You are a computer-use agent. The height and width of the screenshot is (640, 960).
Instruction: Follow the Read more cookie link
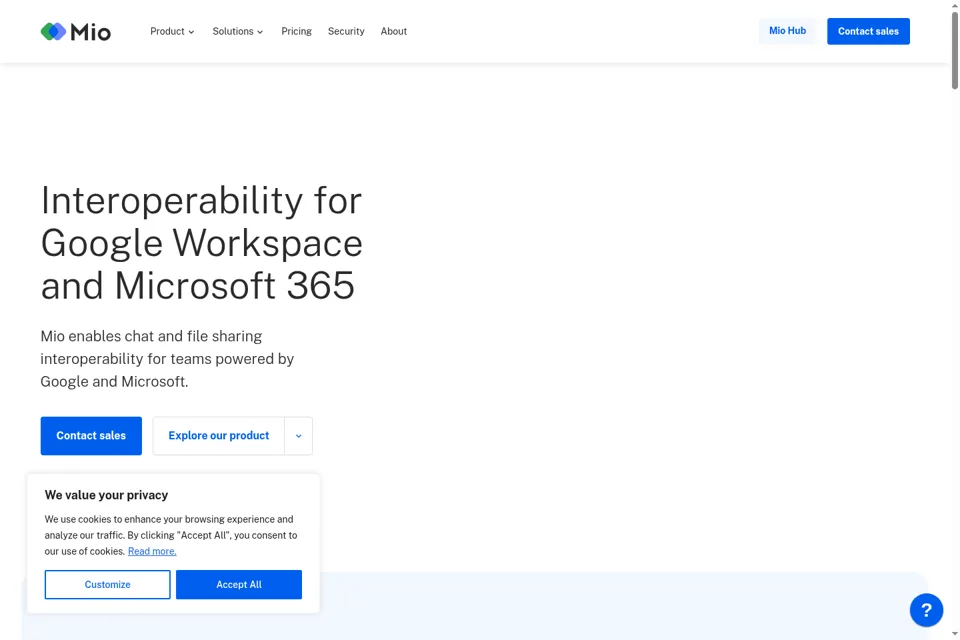click(x=152, y=551)
